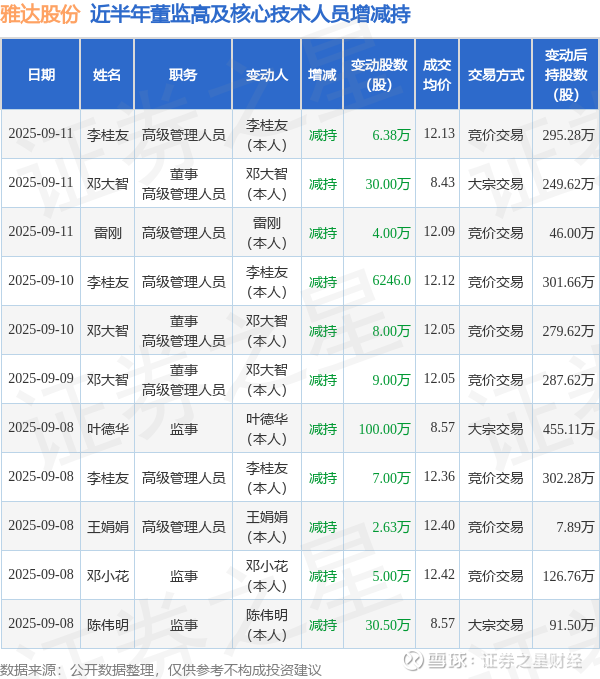This screenshot has height=679, width=600.
Task: Click the 8.00万 share change value
Action: (391, 330)
